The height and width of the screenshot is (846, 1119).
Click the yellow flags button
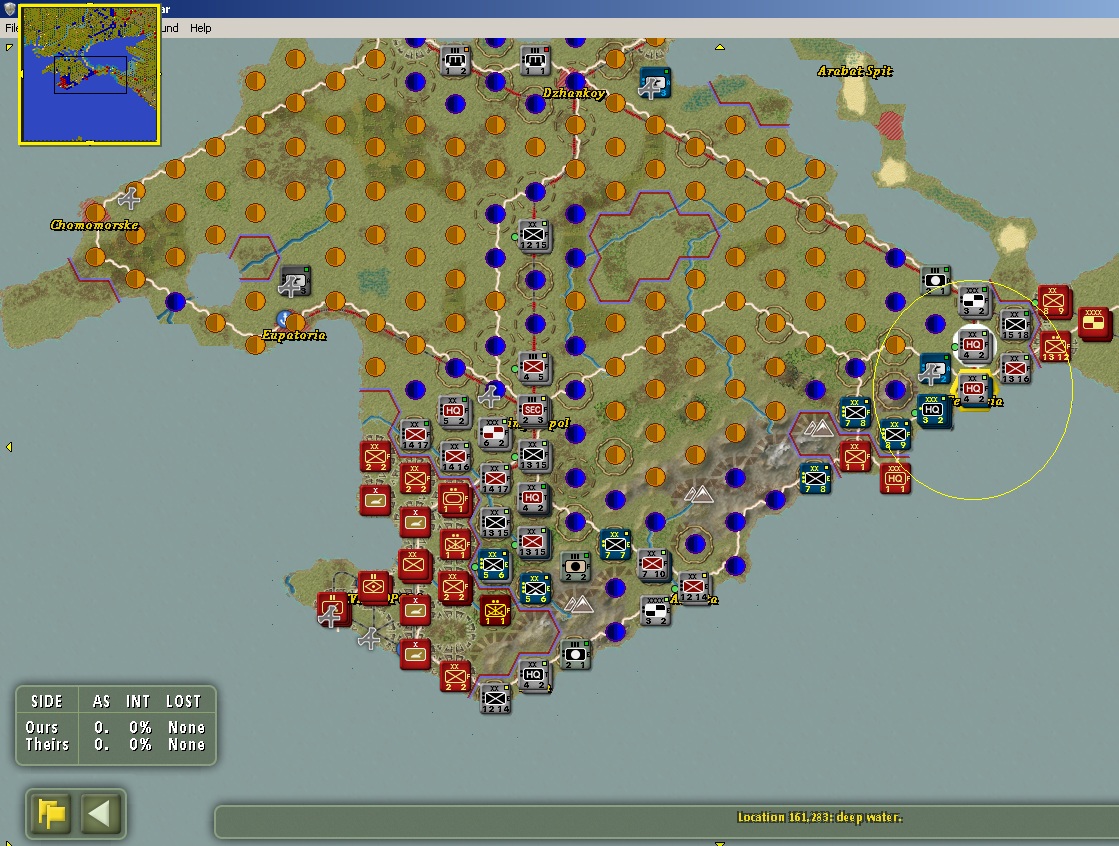pyautogui.click(x=51, y=813)
